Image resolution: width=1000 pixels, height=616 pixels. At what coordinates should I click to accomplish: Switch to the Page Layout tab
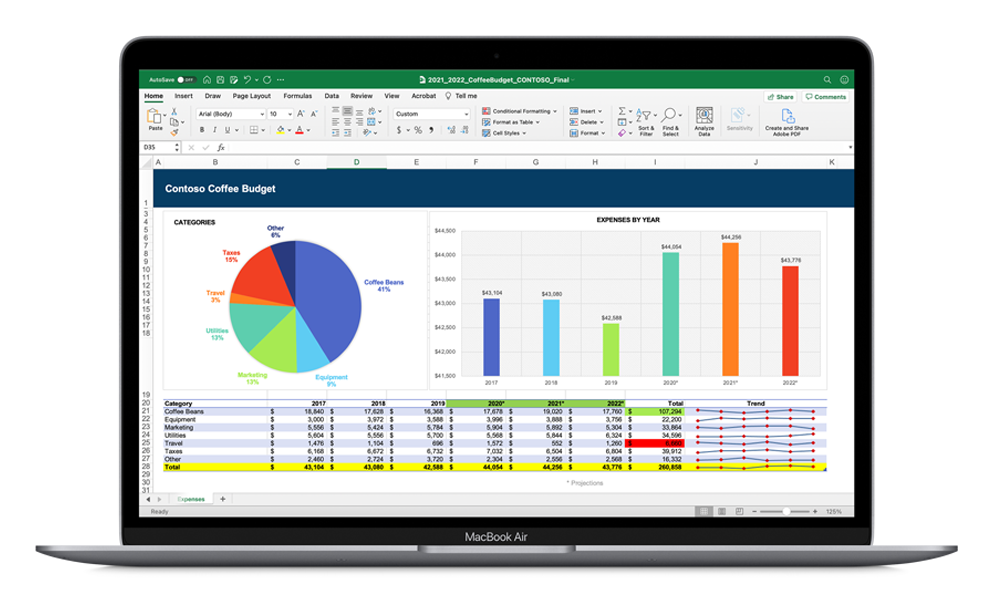[251, 96]
